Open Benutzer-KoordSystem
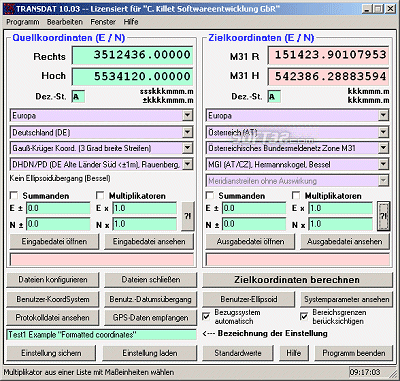Viewport: 400px width, 381px height. (x=53, y=299)
